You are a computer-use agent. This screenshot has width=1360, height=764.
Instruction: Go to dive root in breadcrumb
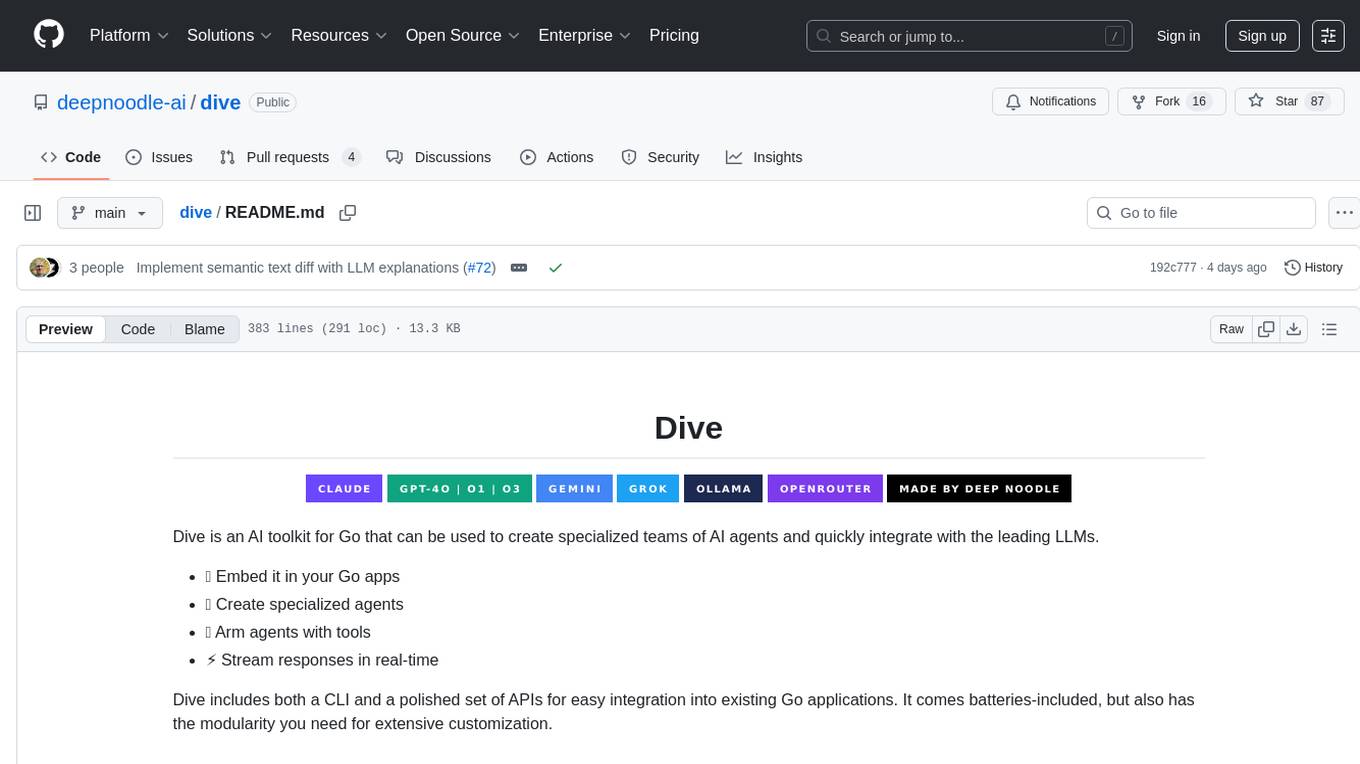(x=196, y=213)
